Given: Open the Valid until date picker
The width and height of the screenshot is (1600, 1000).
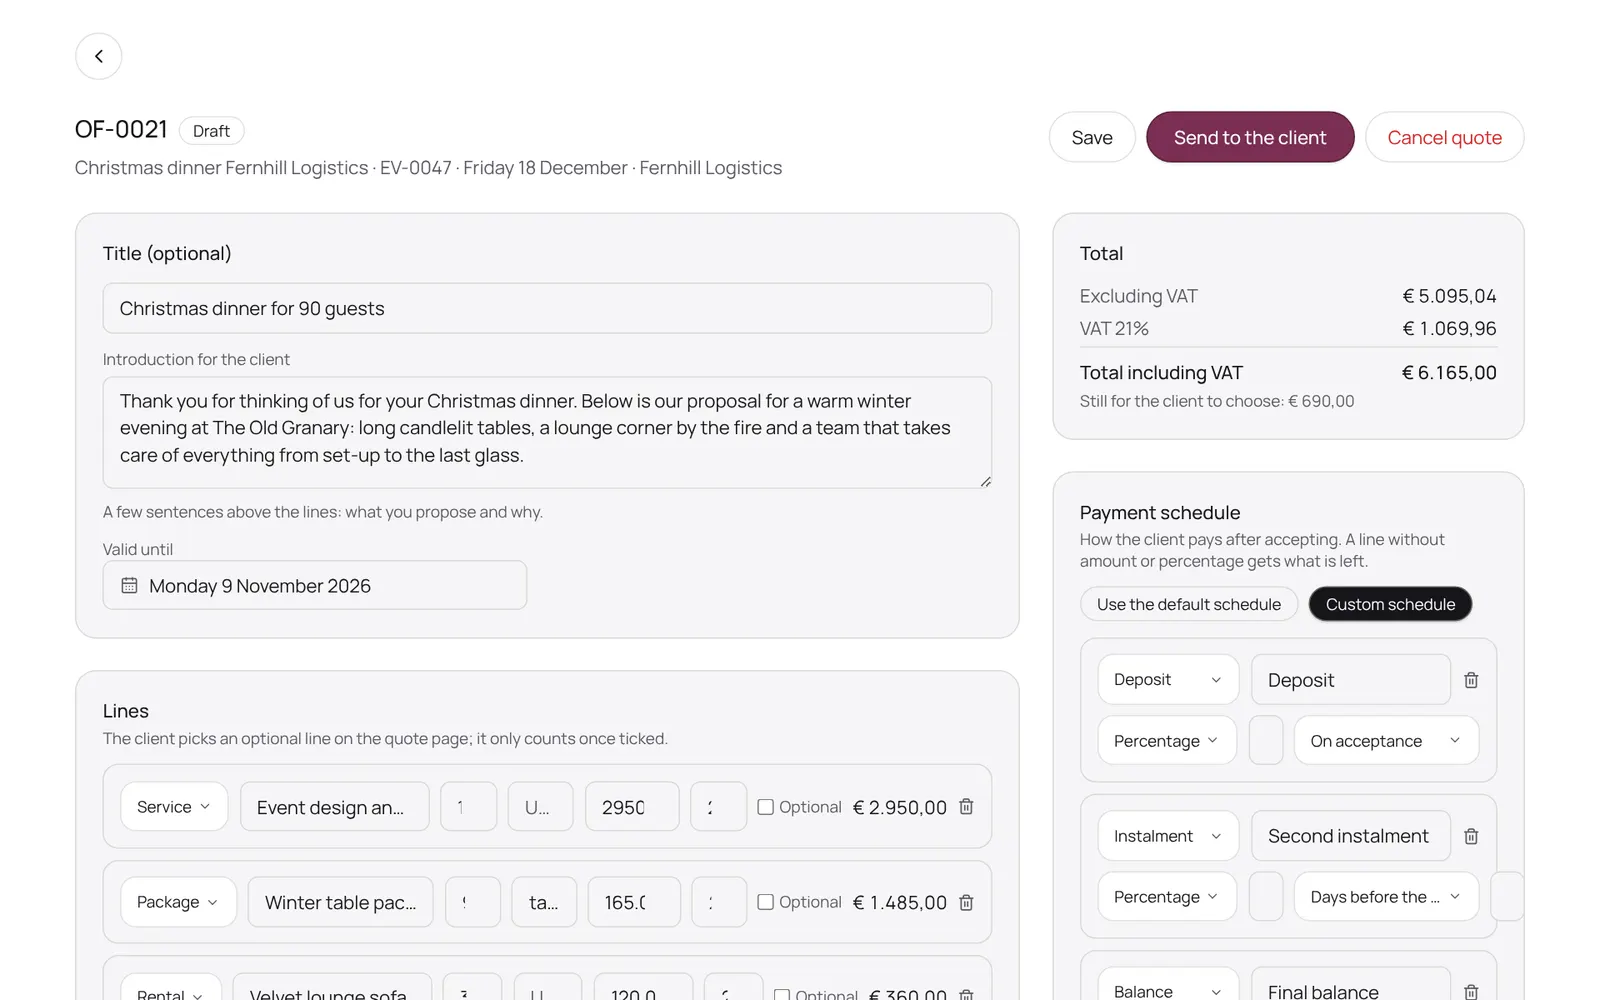Looking at the screenshot, I should 315,585.
